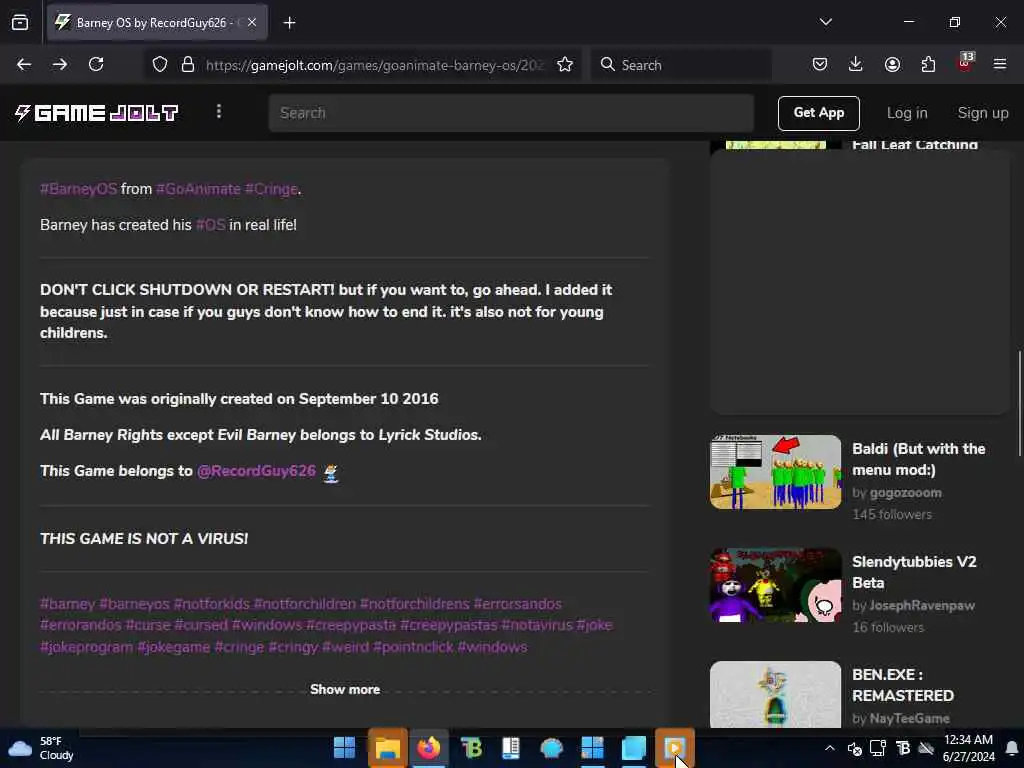The height and width of the screenshot is (768, 1024).
Task: Click the site padlock security icon
Action: (188, 65)
